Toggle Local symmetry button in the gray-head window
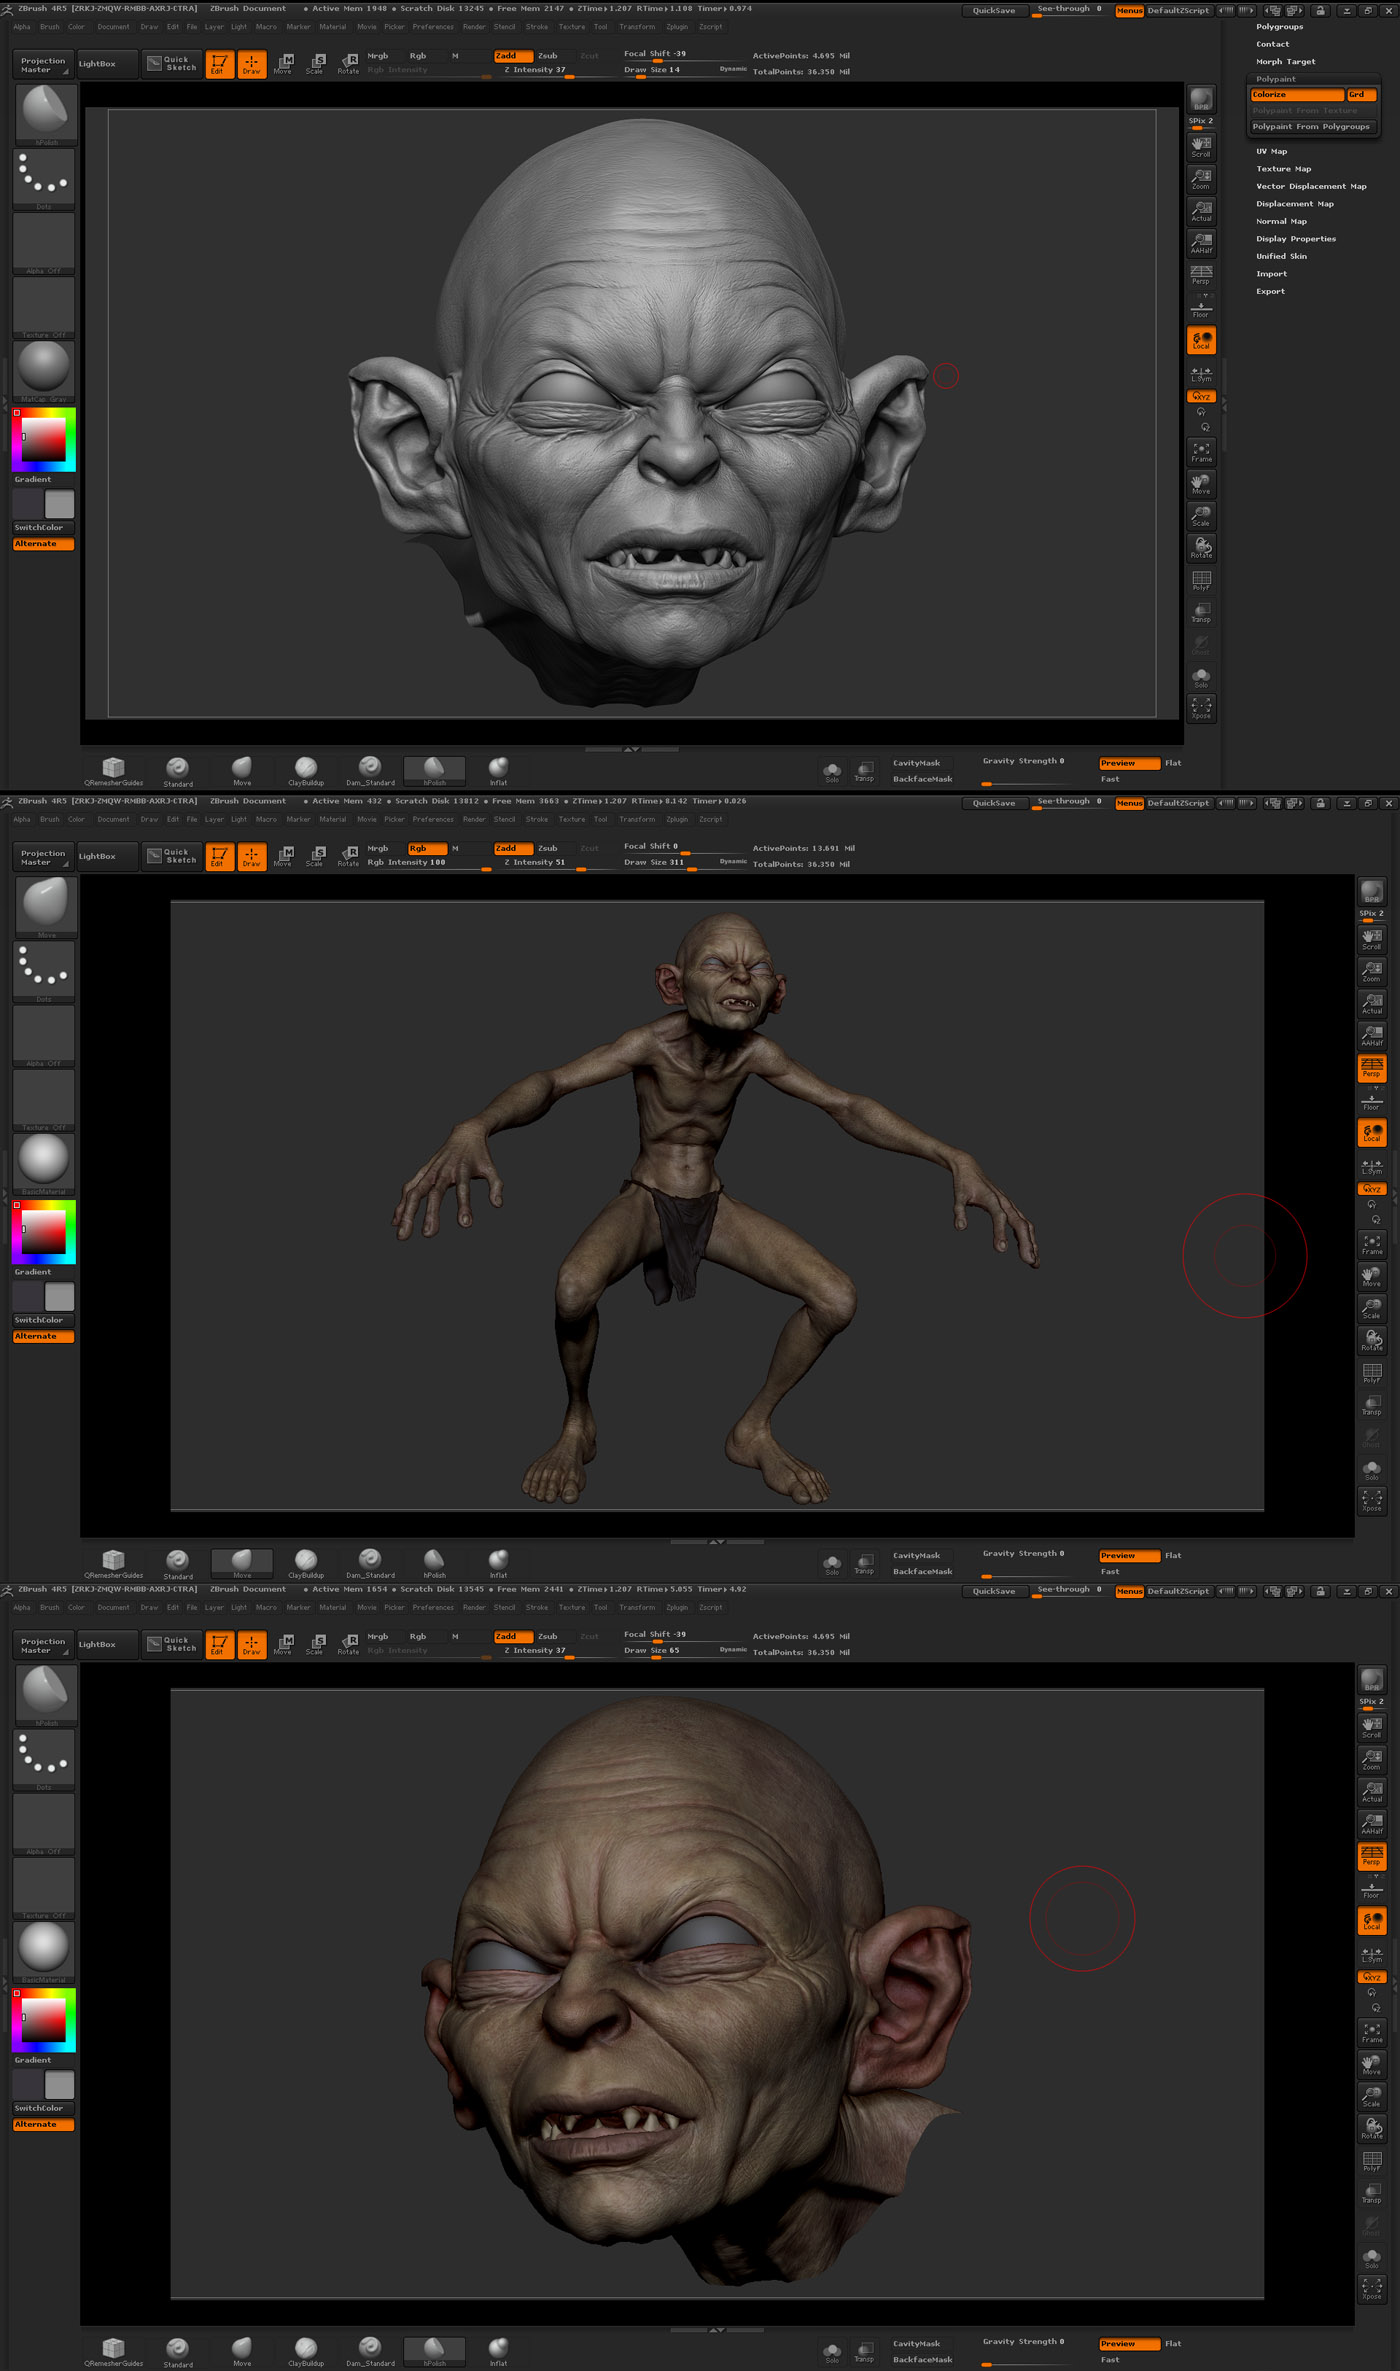 click(1201, 340)
